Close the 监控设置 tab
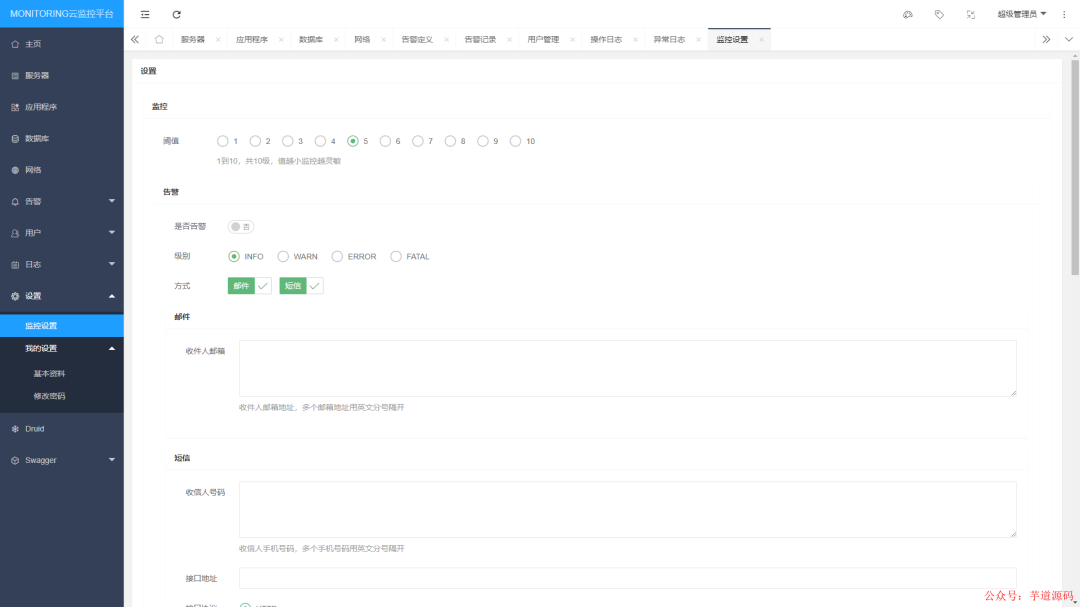This screenshot has width=1080, height=607. pos(761,40)
